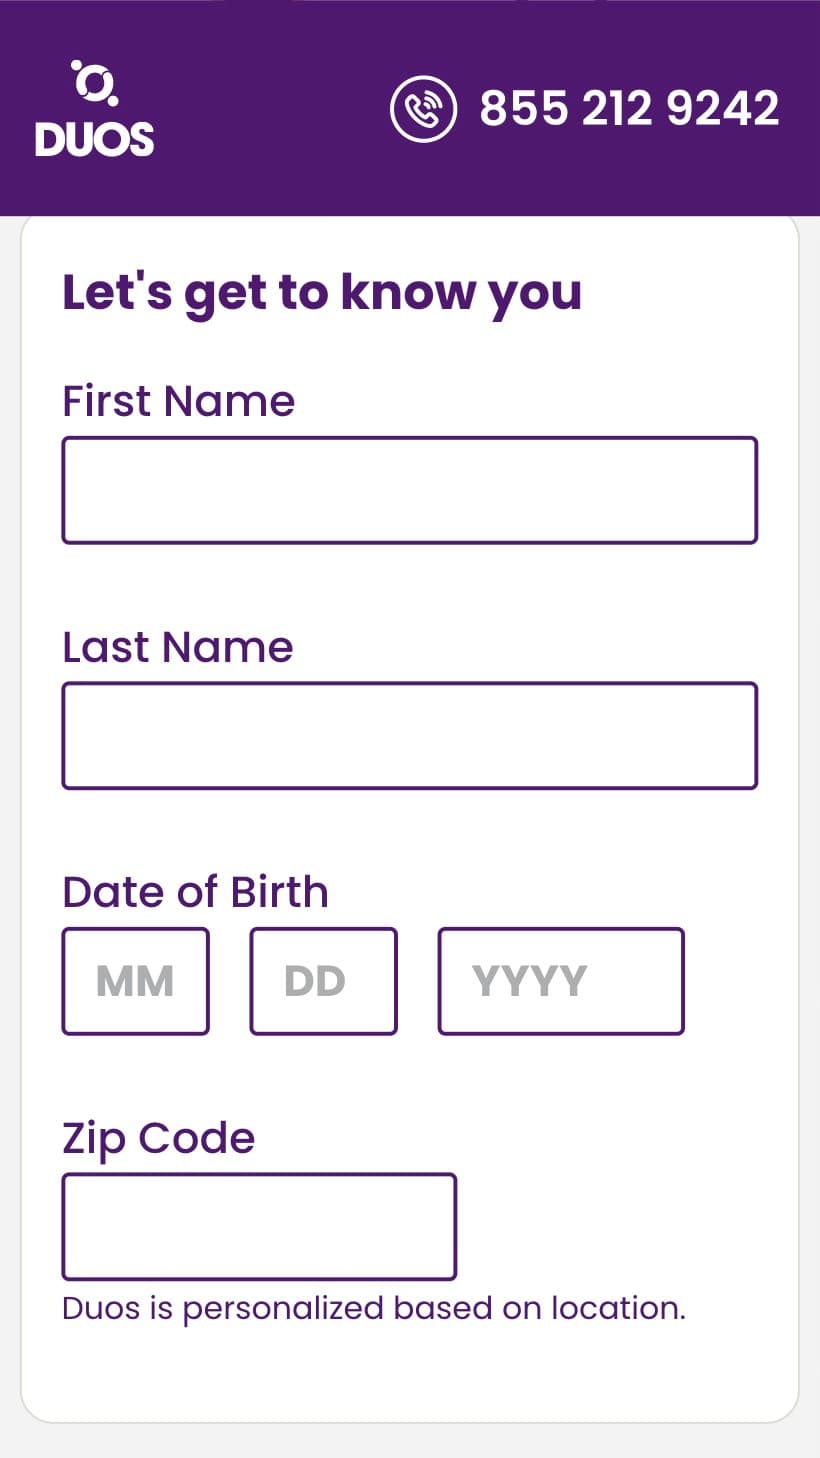Click the First Name label
Screen dimensions: 820x1458
179,401
